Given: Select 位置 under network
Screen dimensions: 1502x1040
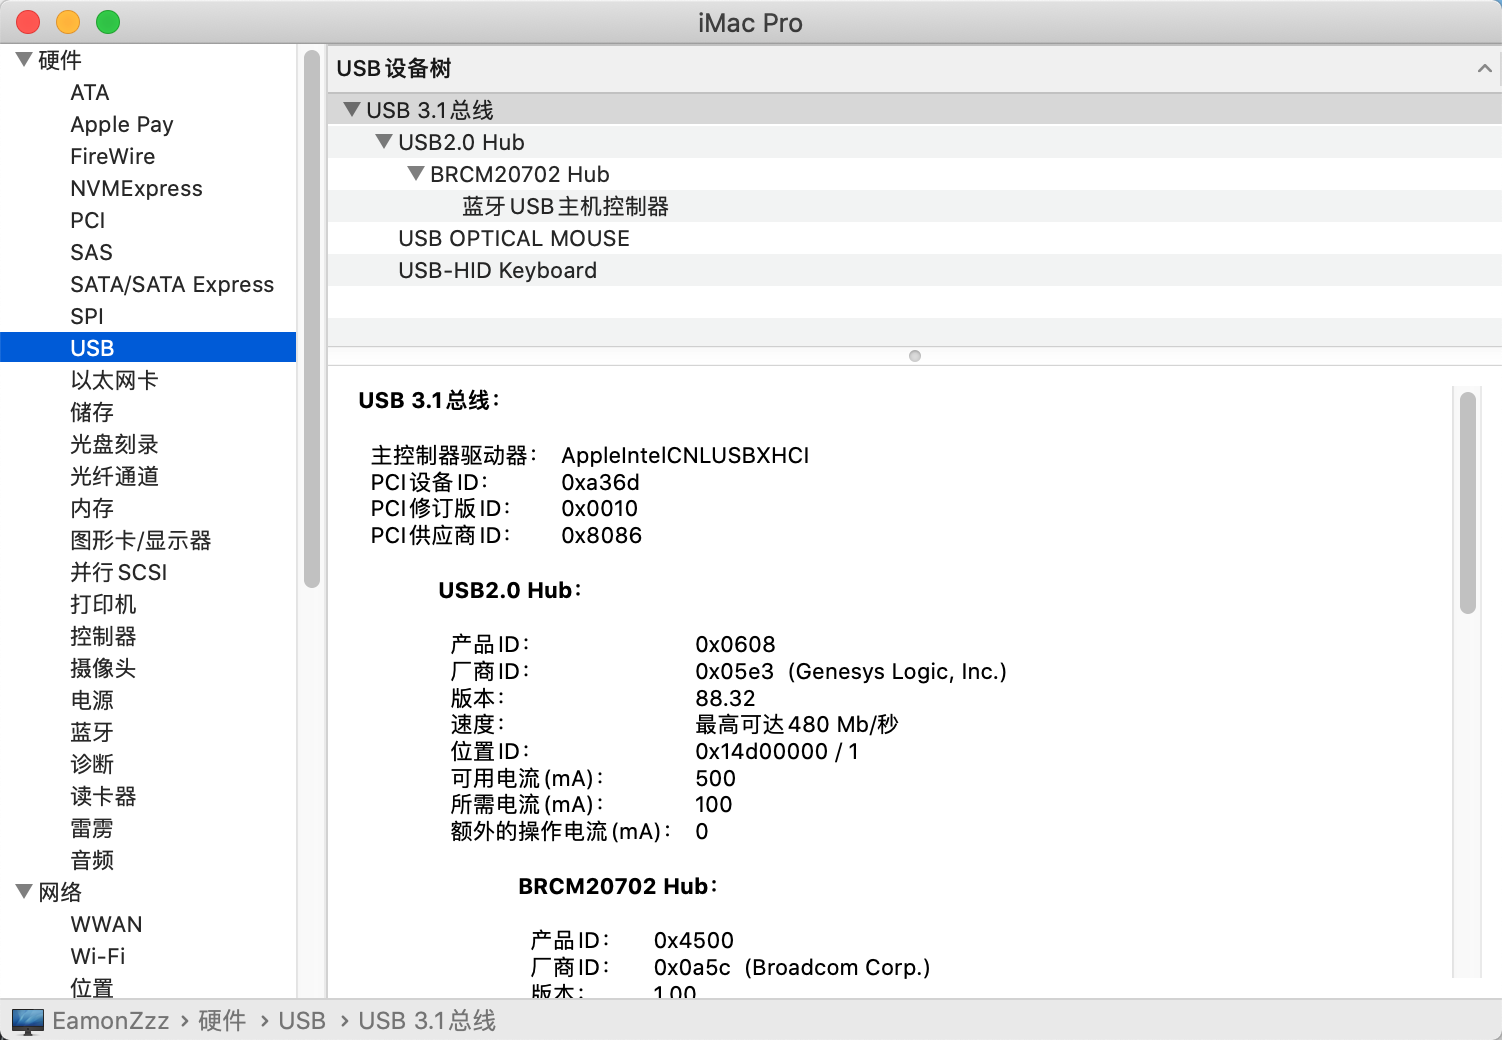Looking at the screenshot, I should tap(92, 988).
